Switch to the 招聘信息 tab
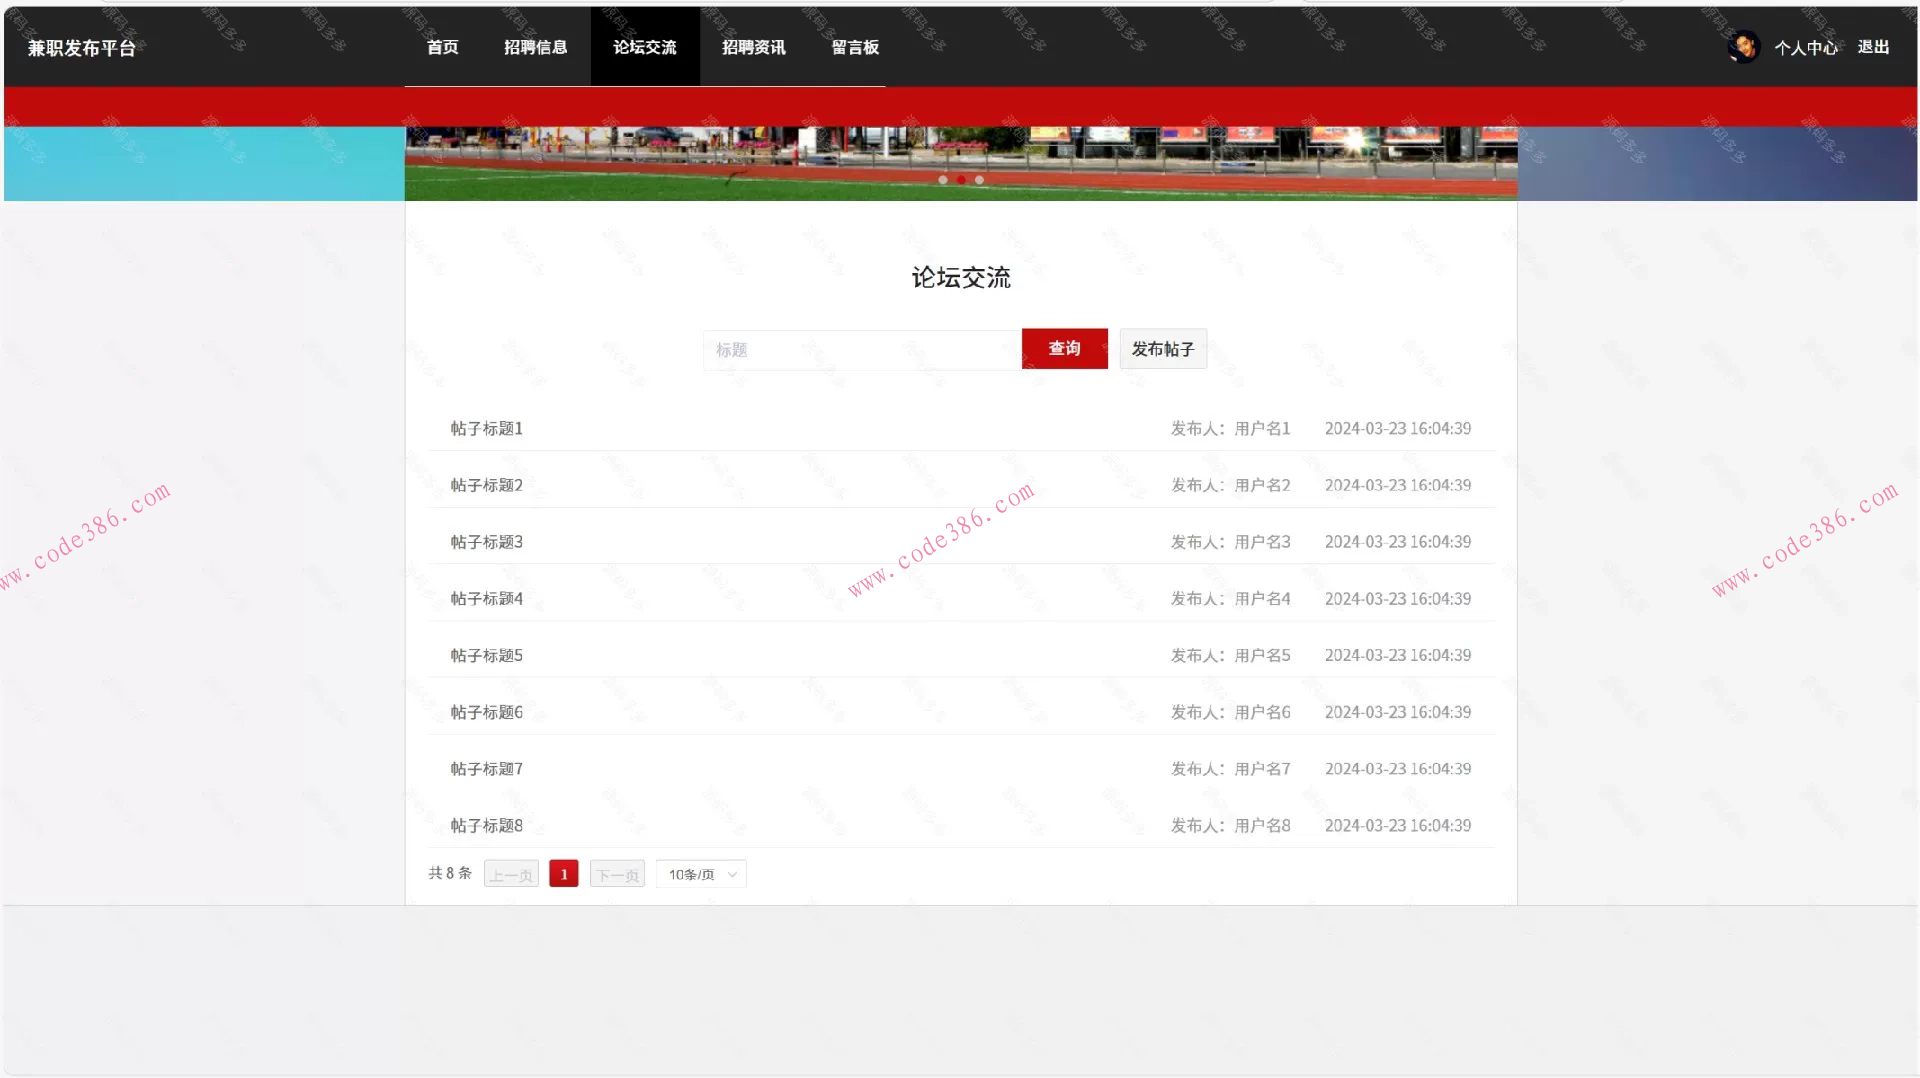 click(536, 46)
